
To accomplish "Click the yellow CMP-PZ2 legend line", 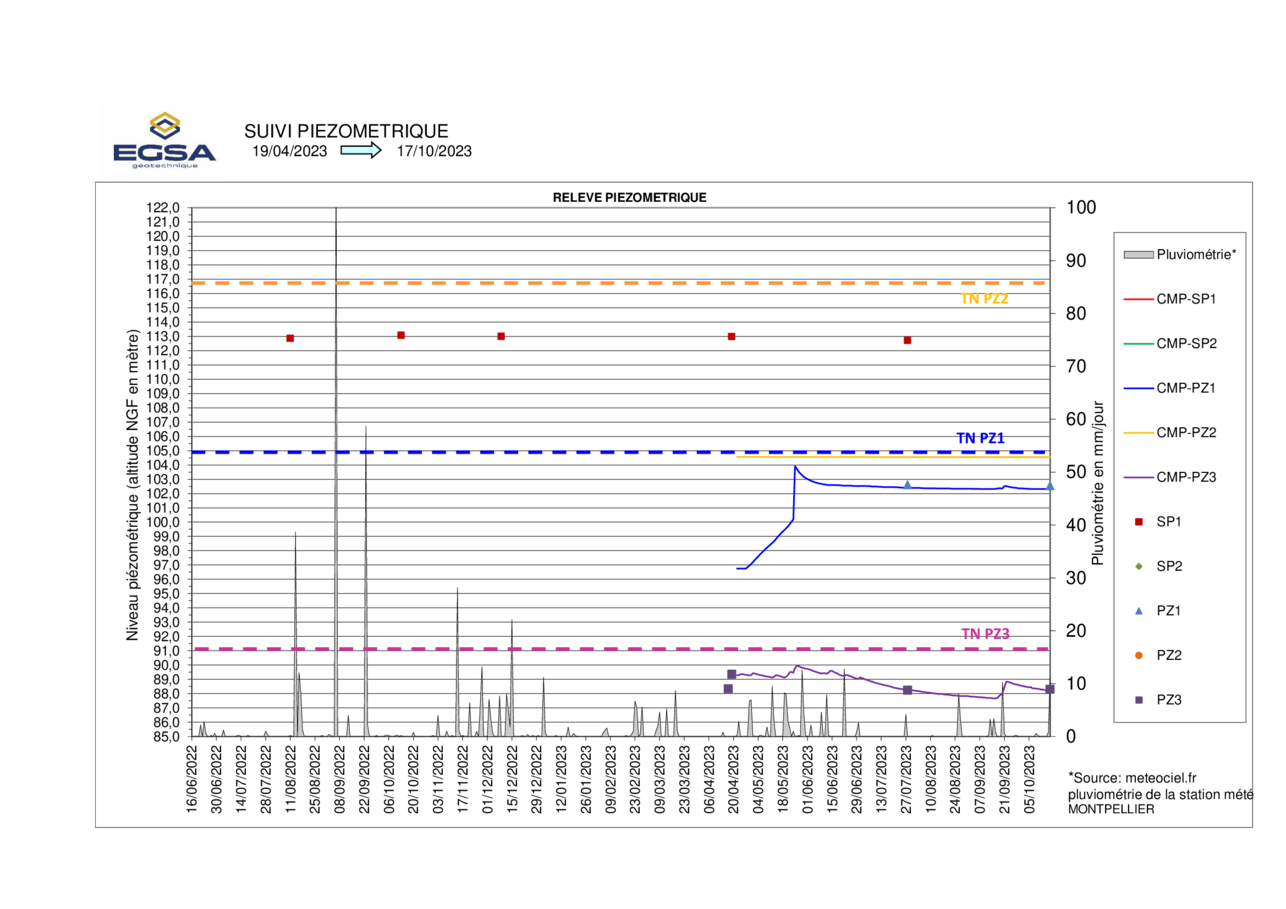I will point(1137,432).
